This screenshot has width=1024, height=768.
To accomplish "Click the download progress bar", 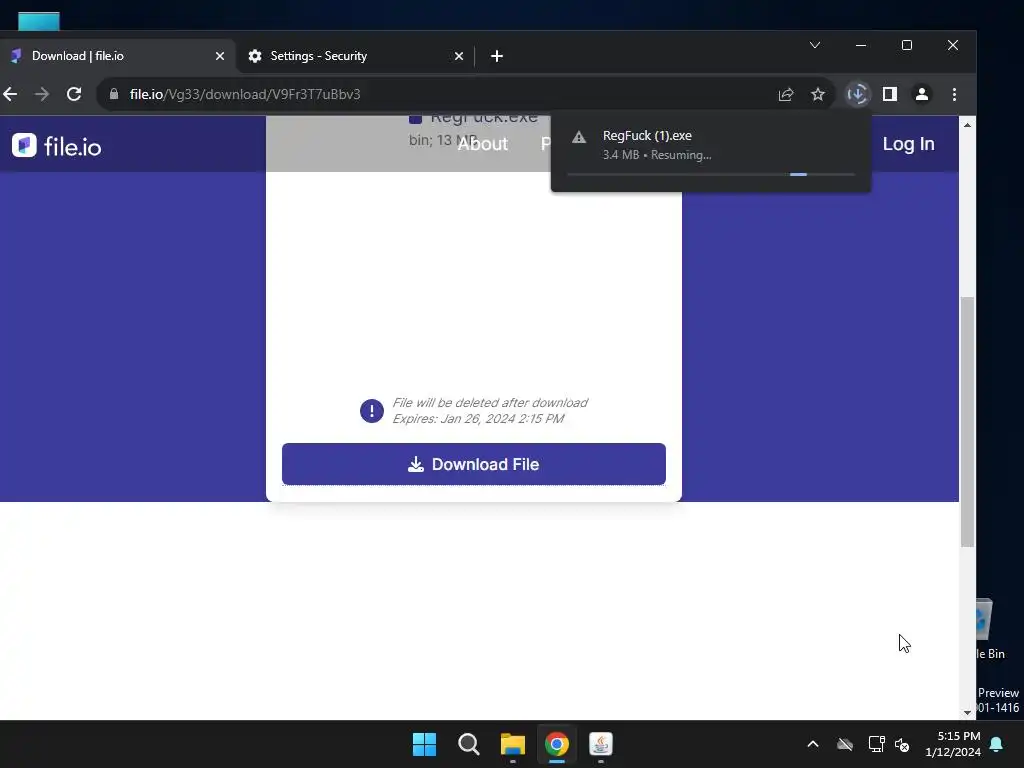I will point(711,174).
